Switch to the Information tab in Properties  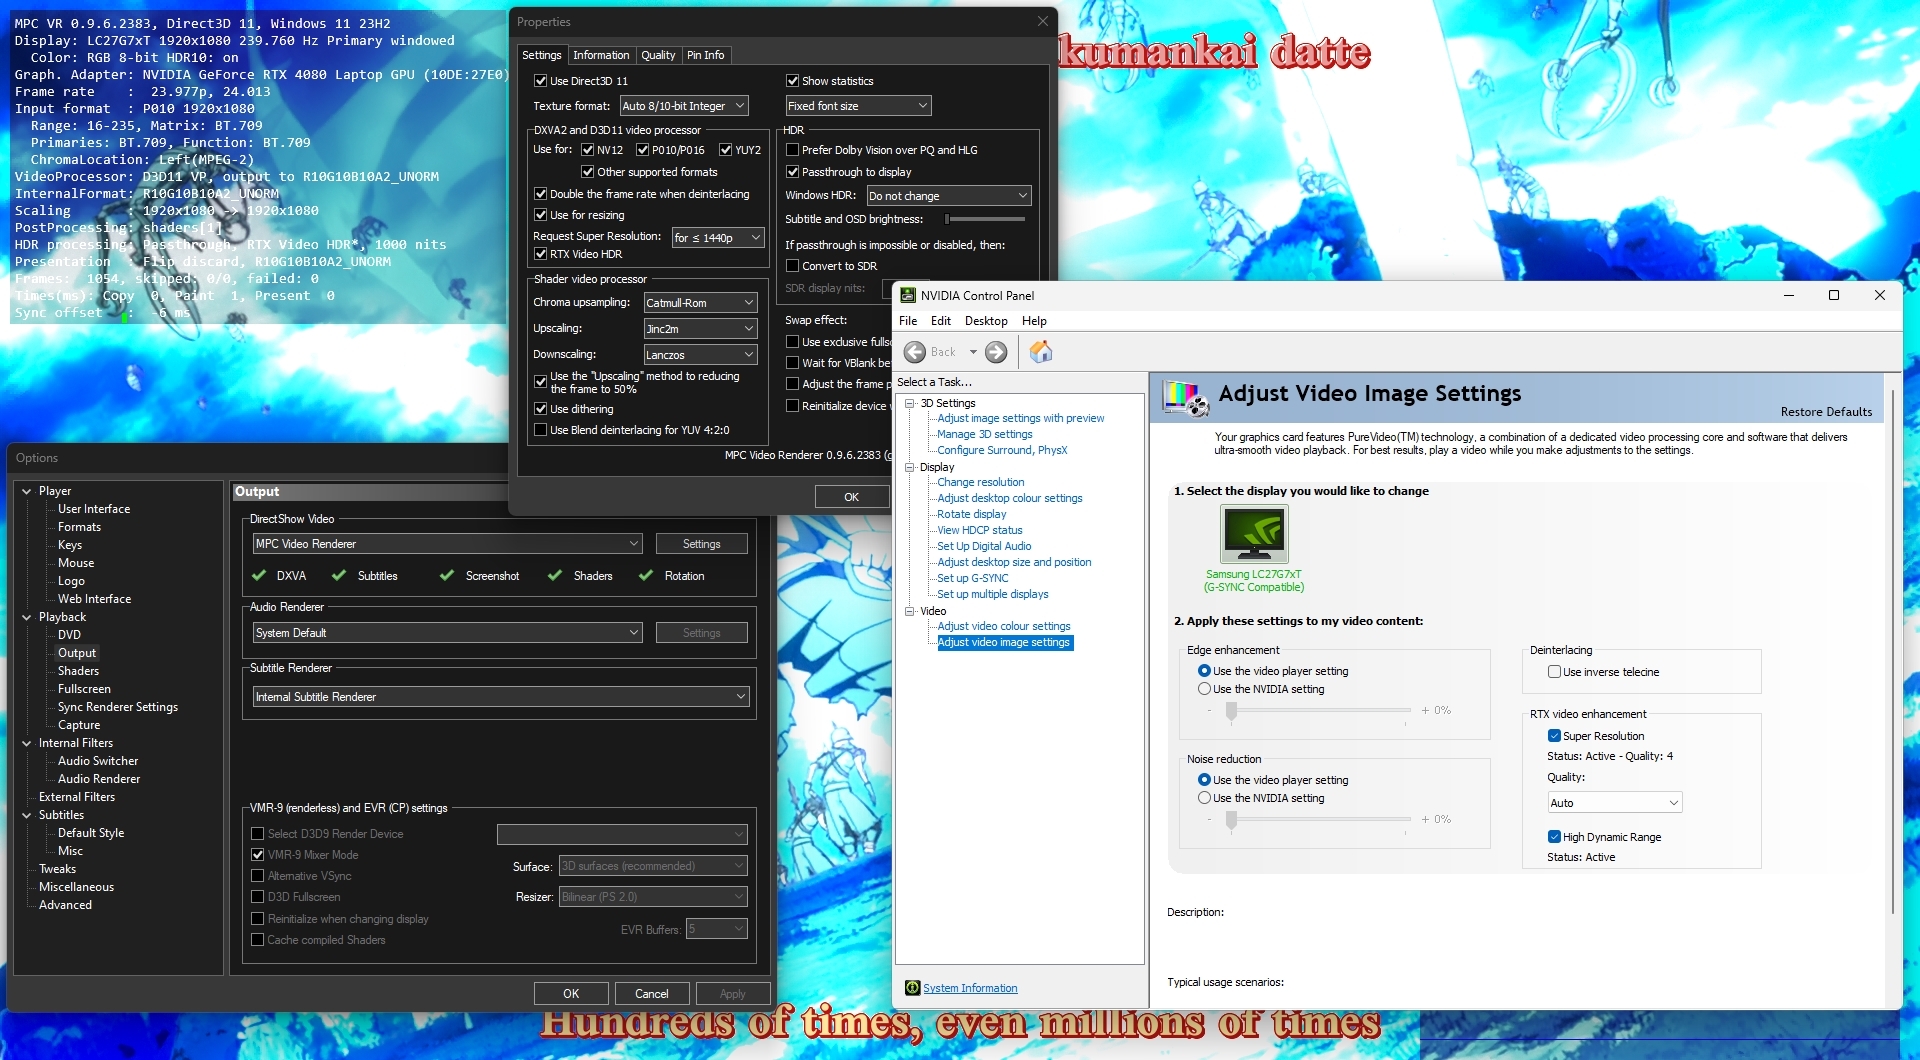click(x=601, y=55)
